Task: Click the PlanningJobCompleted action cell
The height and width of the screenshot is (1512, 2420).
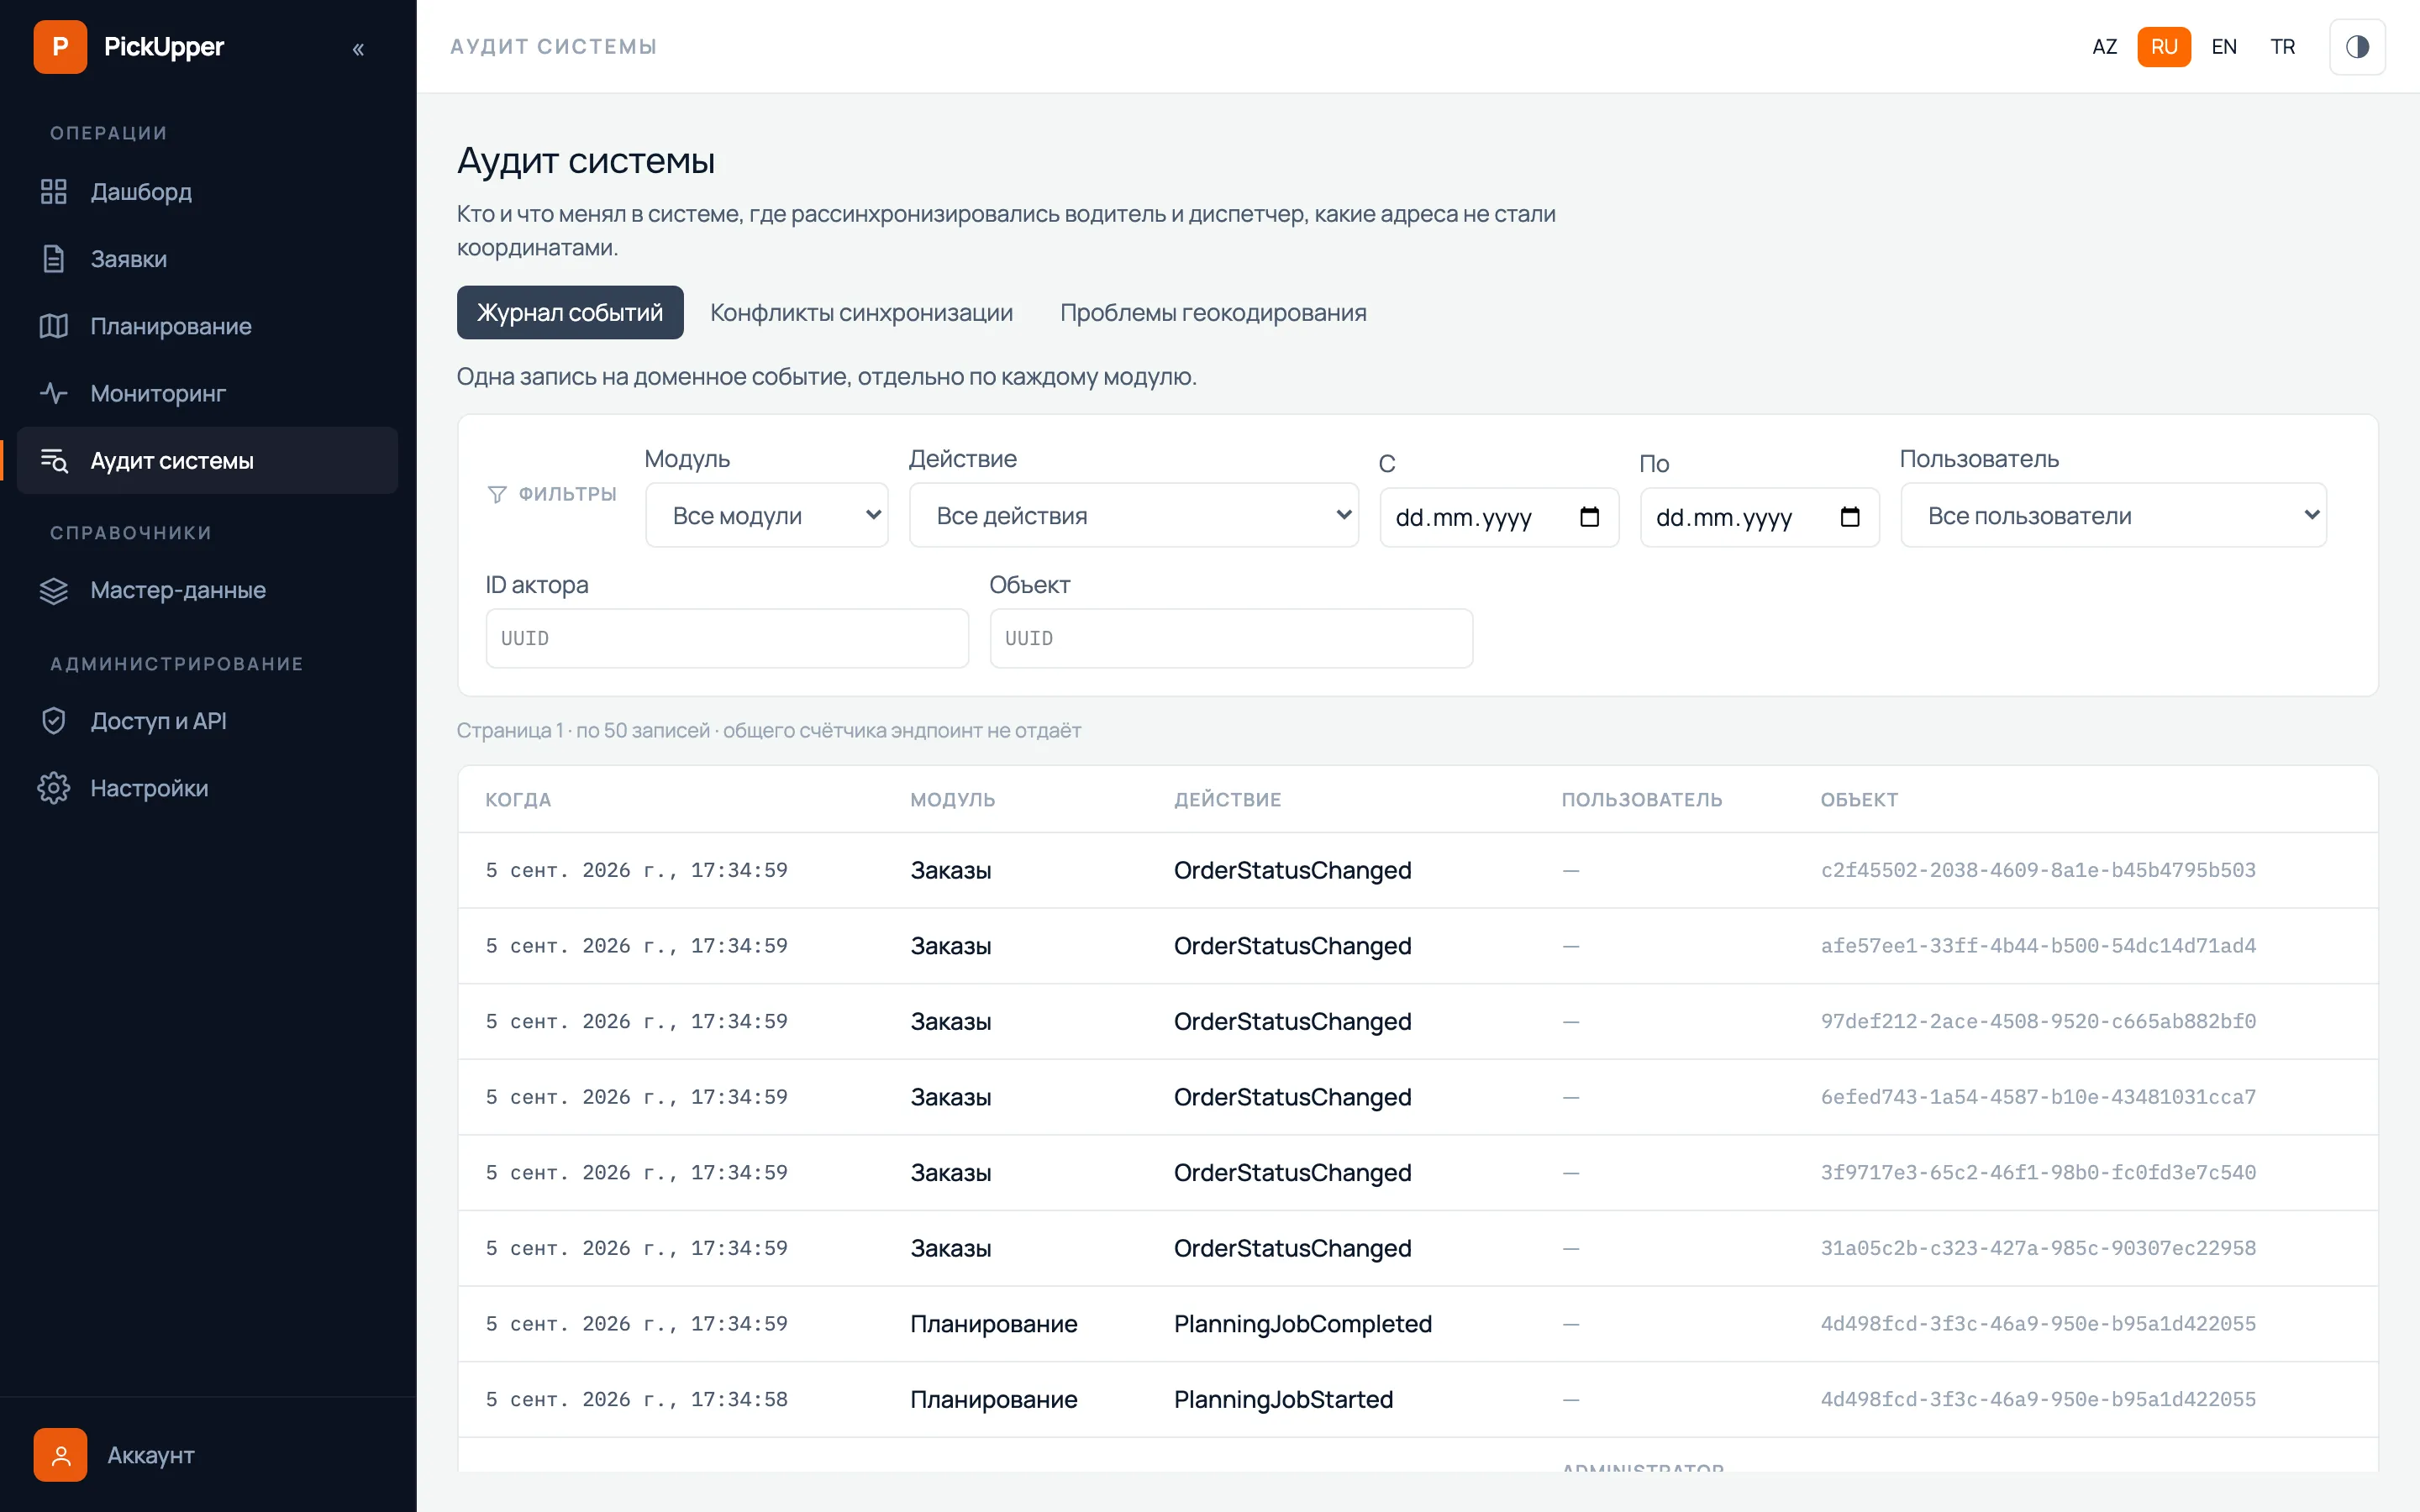Action: [1303, 1324]
